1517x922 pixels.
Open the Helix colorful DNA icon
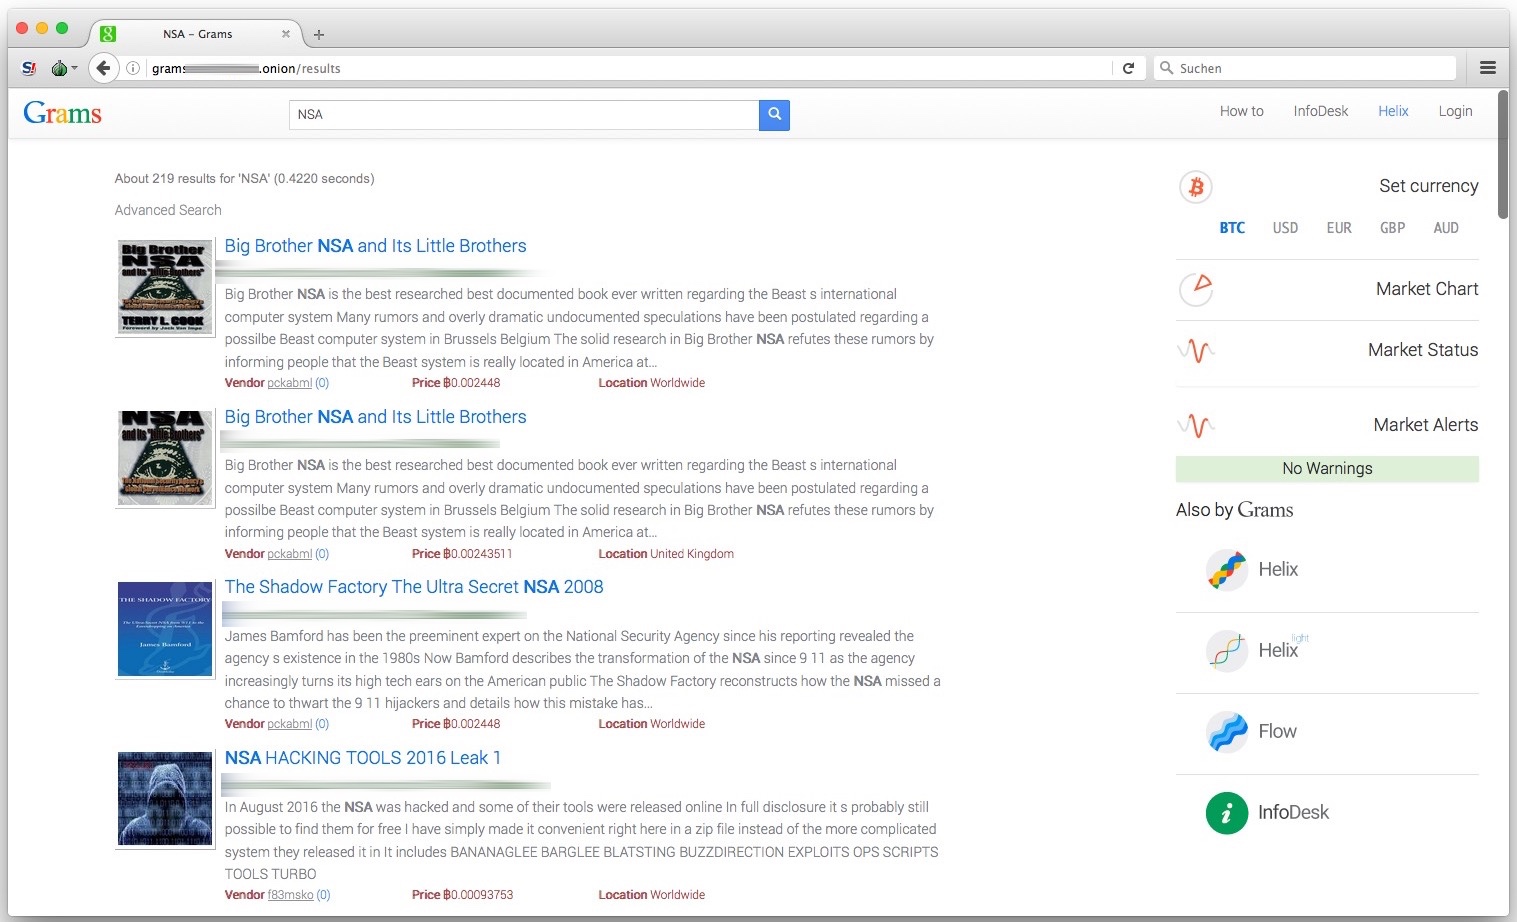1227,570
